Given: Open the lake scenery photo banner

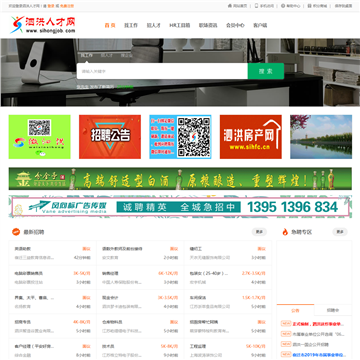Looking at the screenshot, I should [321, 137].
